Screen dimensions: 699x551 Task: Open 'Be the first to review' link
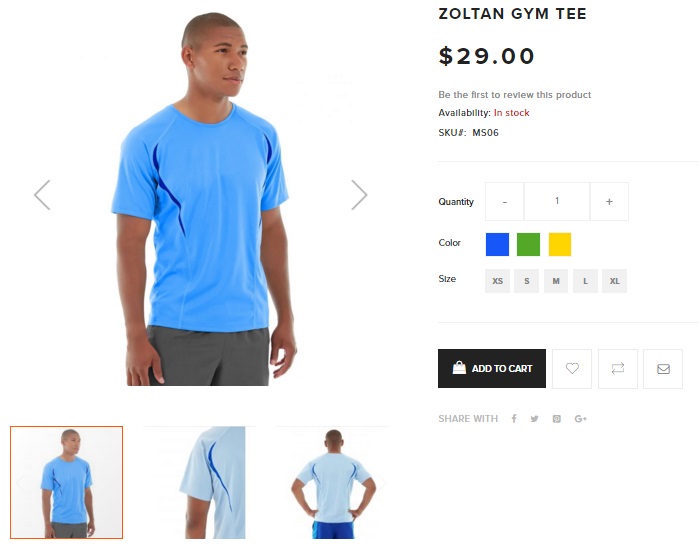[514, 95]
